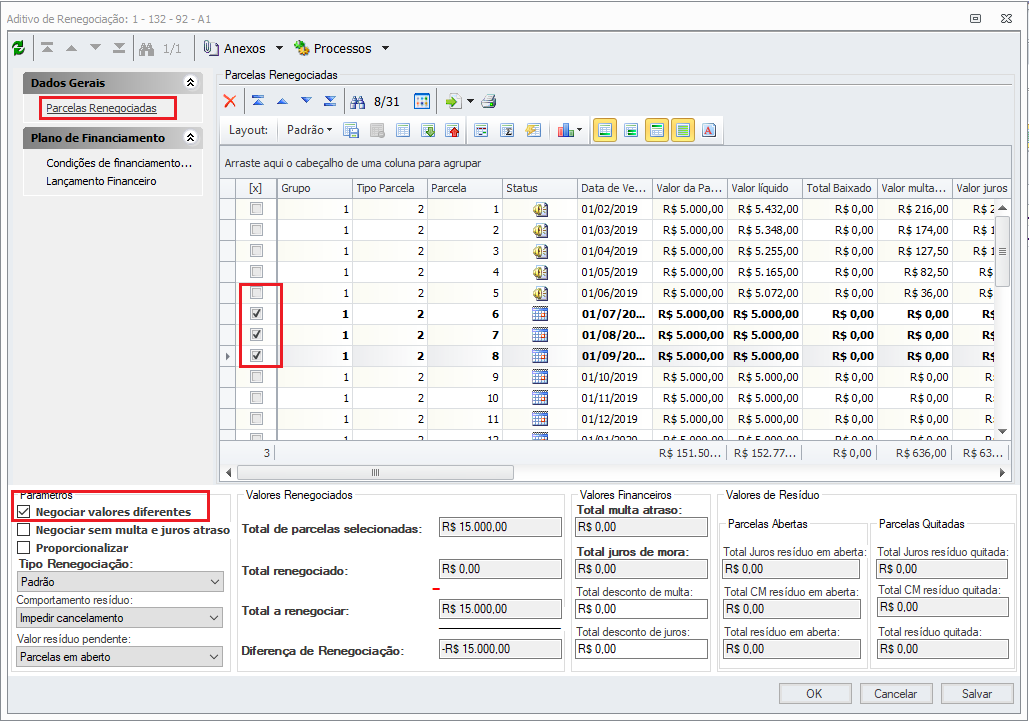Jump to last record using the blue grid arrow

point(329,101)
